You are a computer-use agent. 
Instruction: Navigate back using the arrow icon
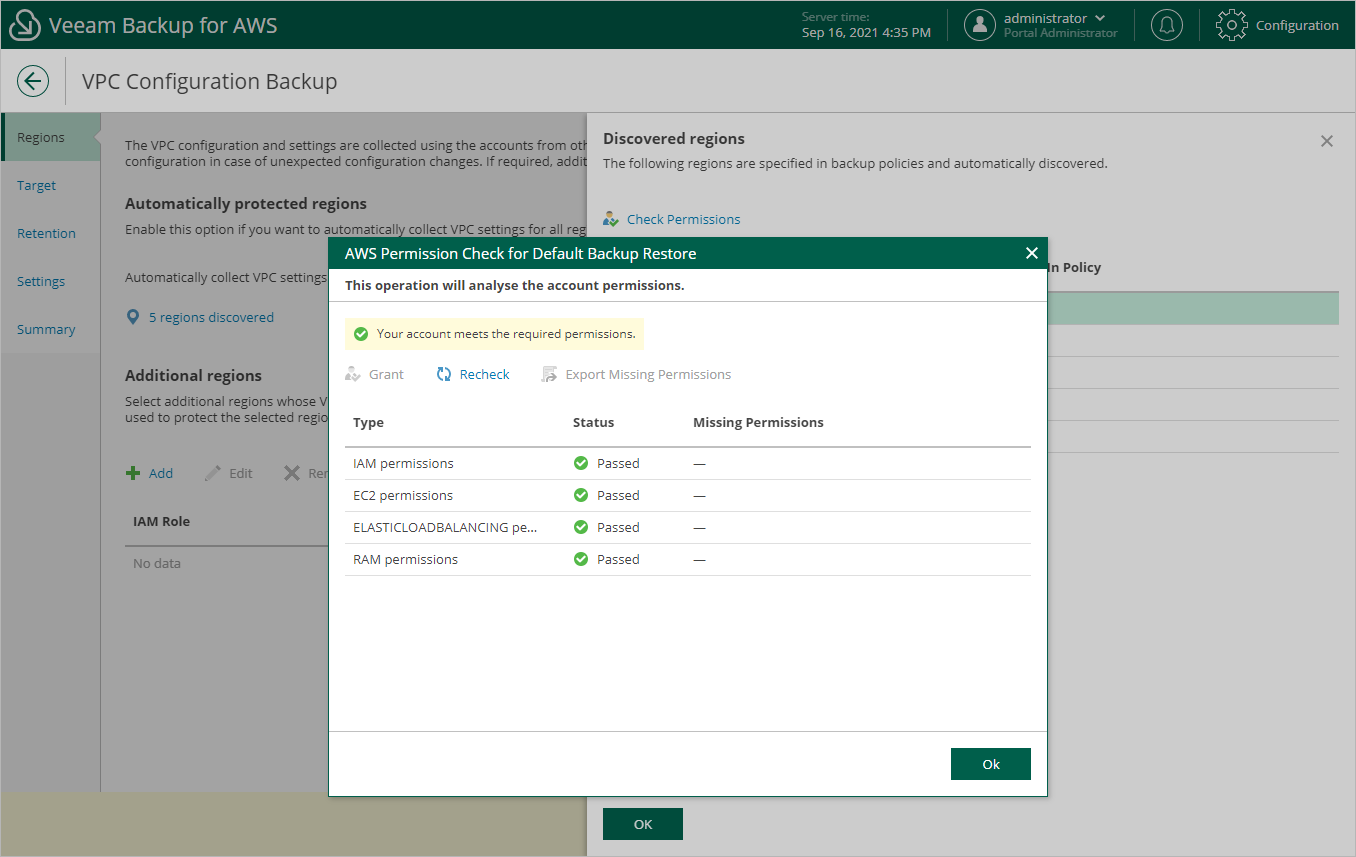click(x=32, y=81)
